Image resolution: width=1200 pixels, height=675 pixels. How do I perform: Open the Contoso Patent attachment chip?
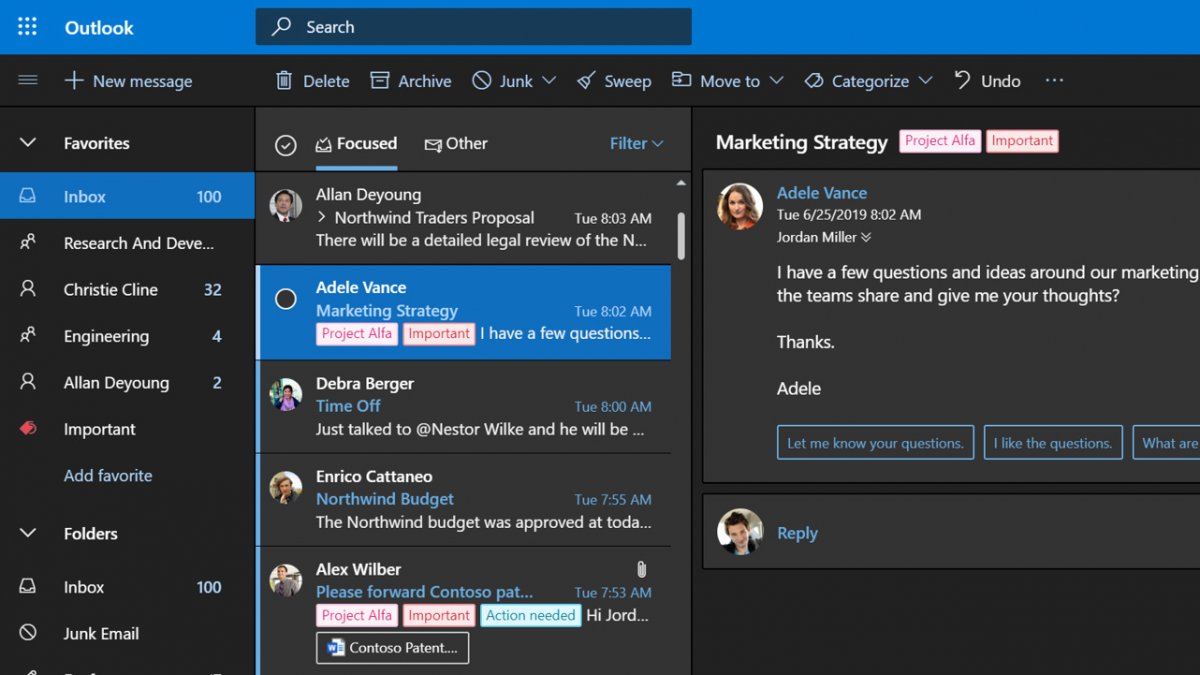392,648
